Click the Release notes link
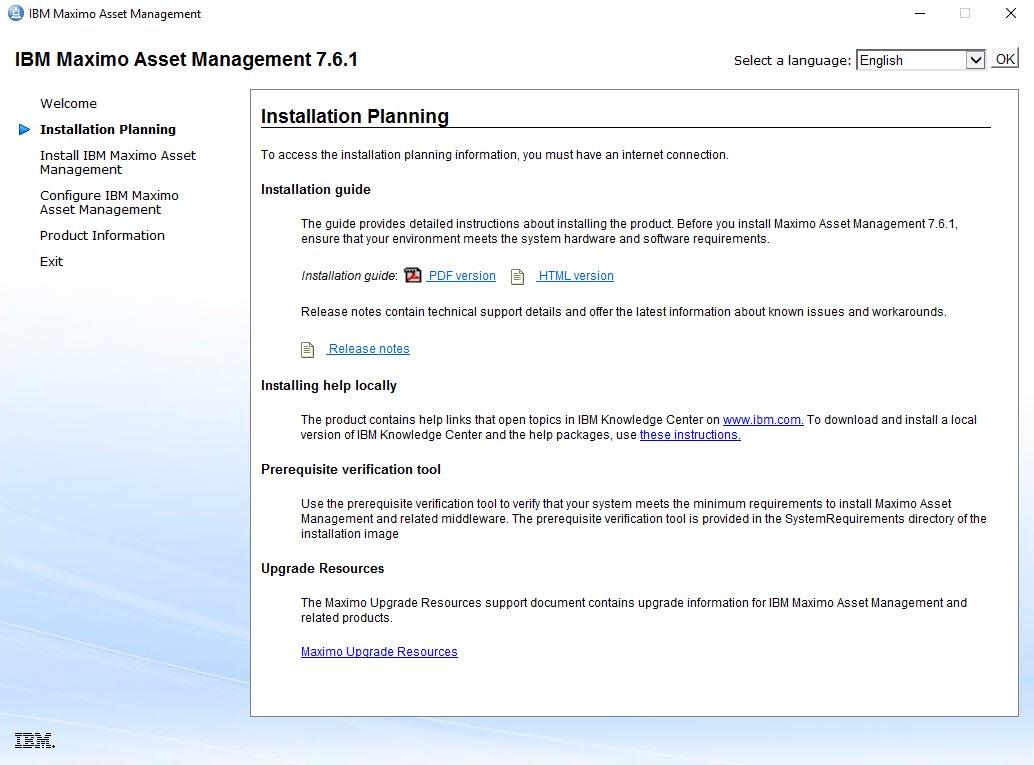This screenshot has width=1034, height=765. pos(369,348)
